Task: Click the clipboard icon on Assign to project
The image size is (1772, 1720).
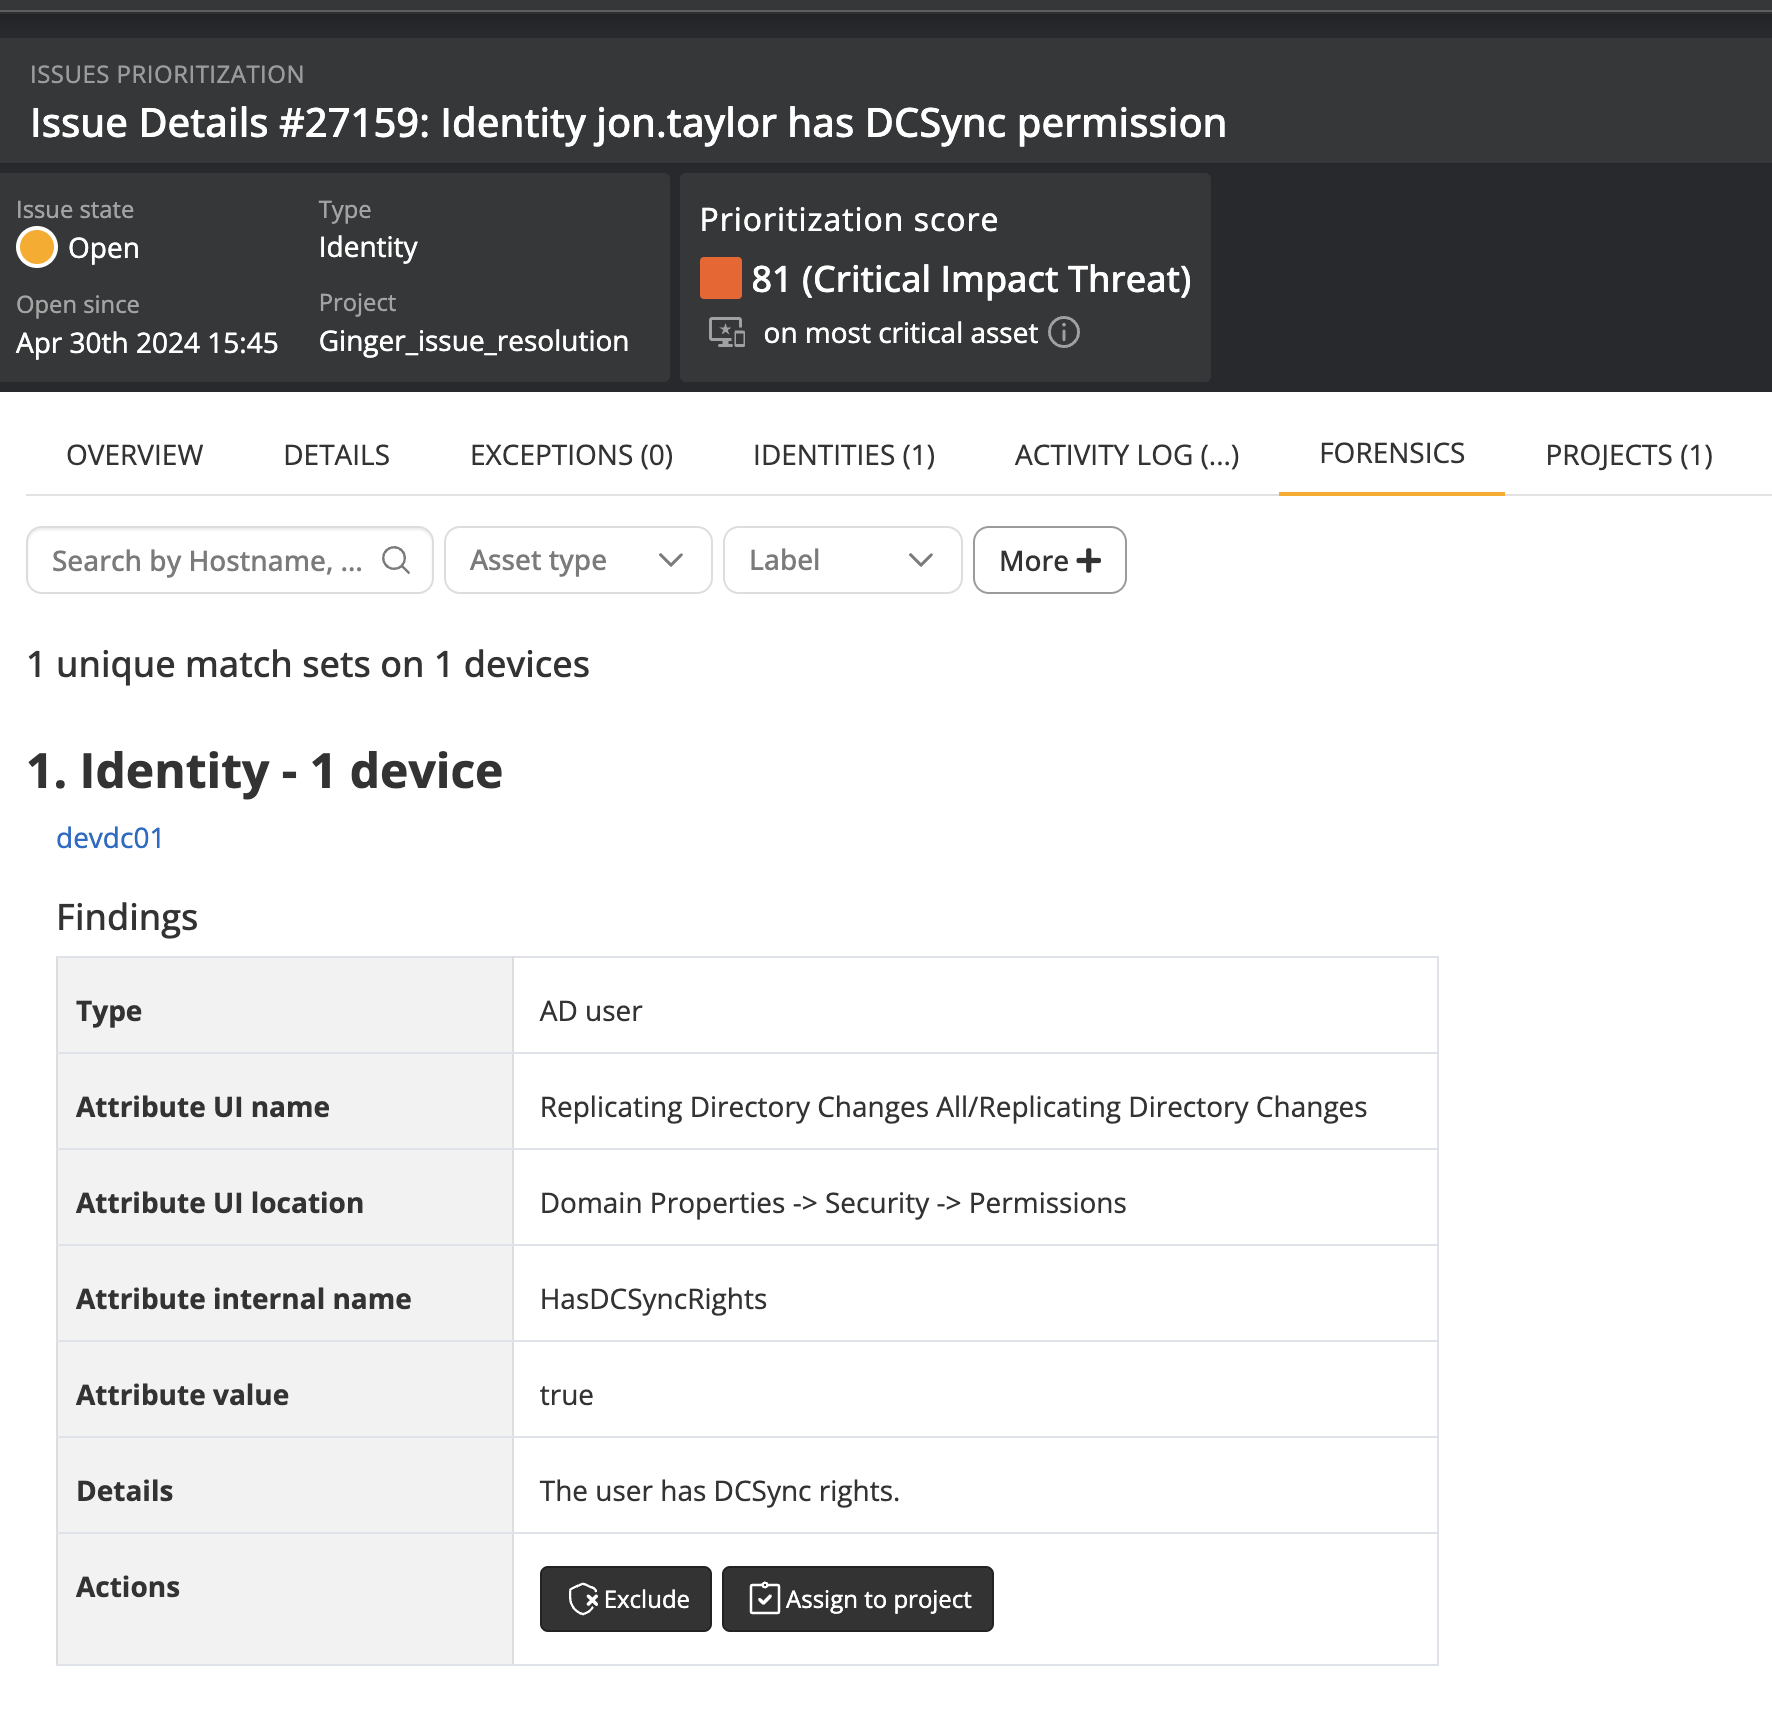Action: click(x=764, y=1599)
